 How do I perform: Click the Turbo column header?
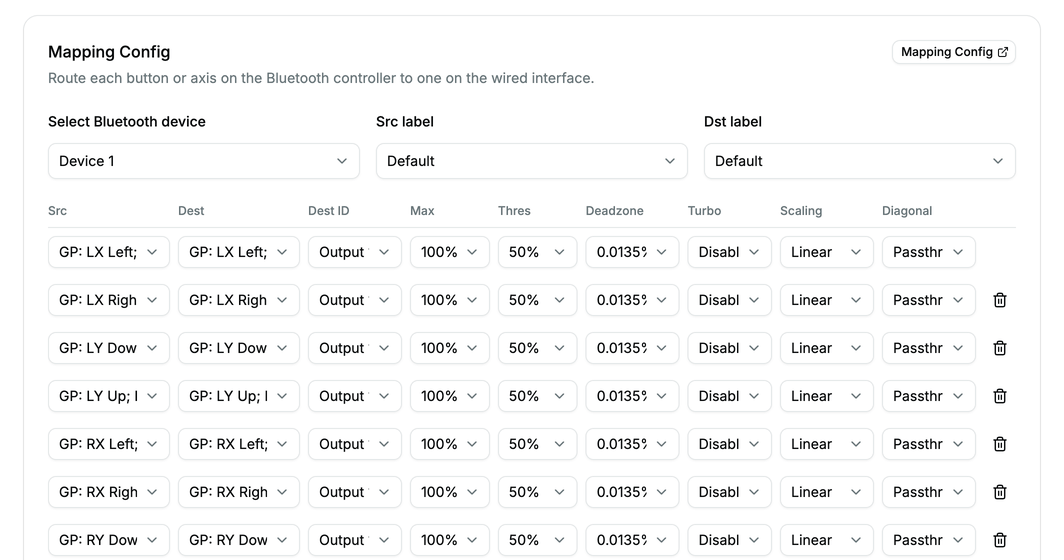(704, 211)
